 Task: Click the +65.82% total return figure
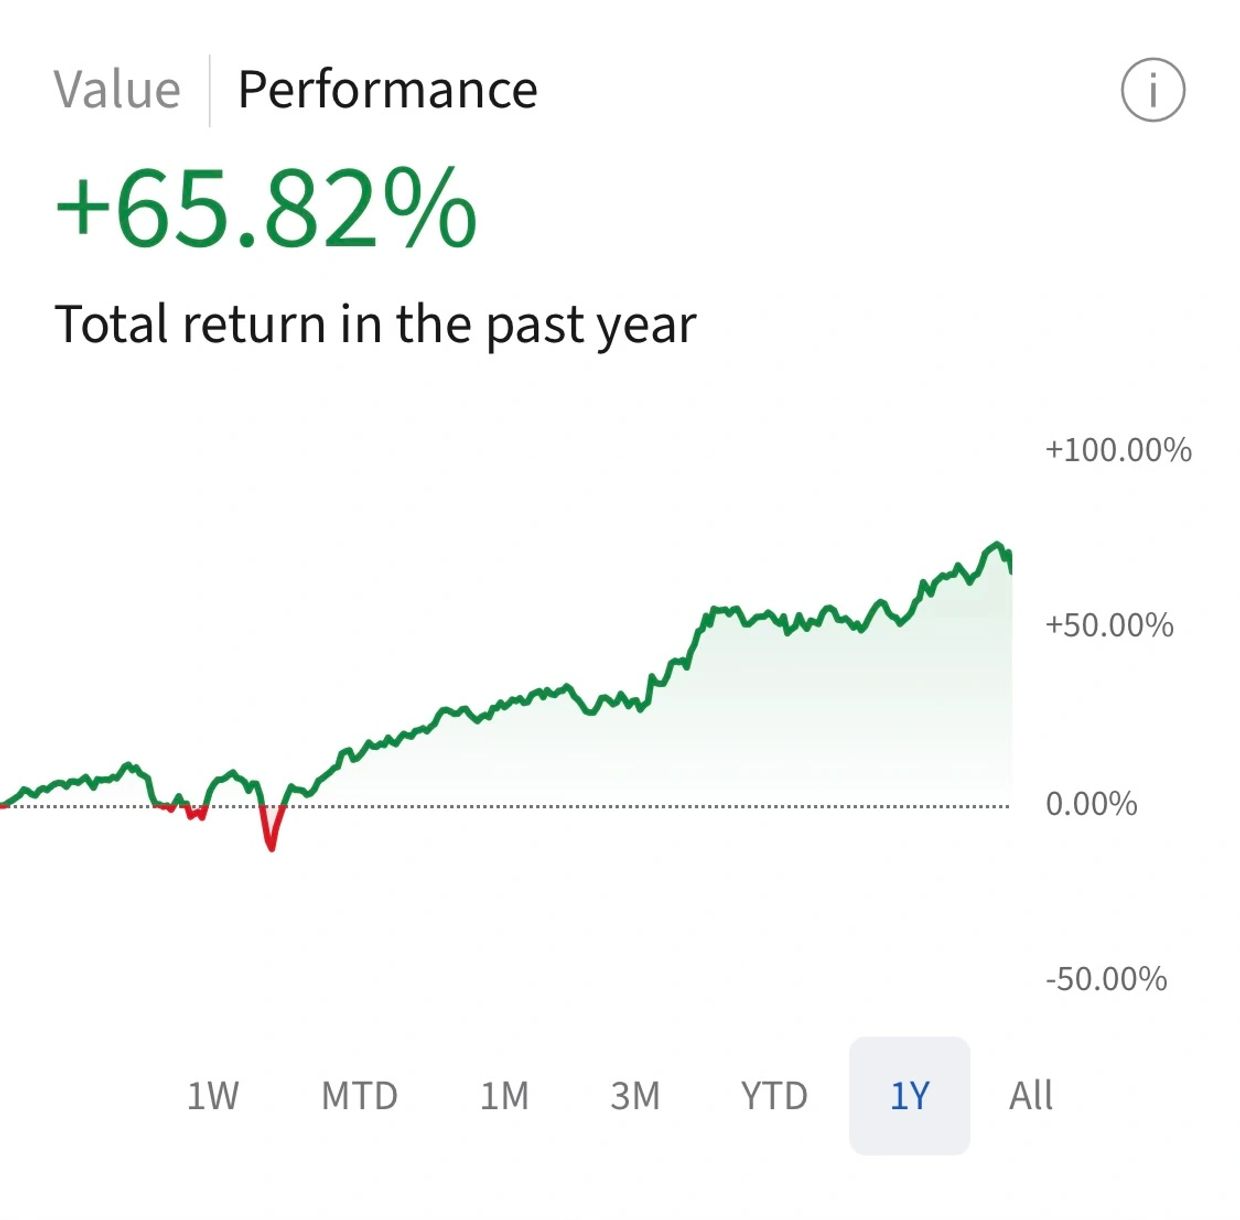pyautogui.click(x=266, y=209)
